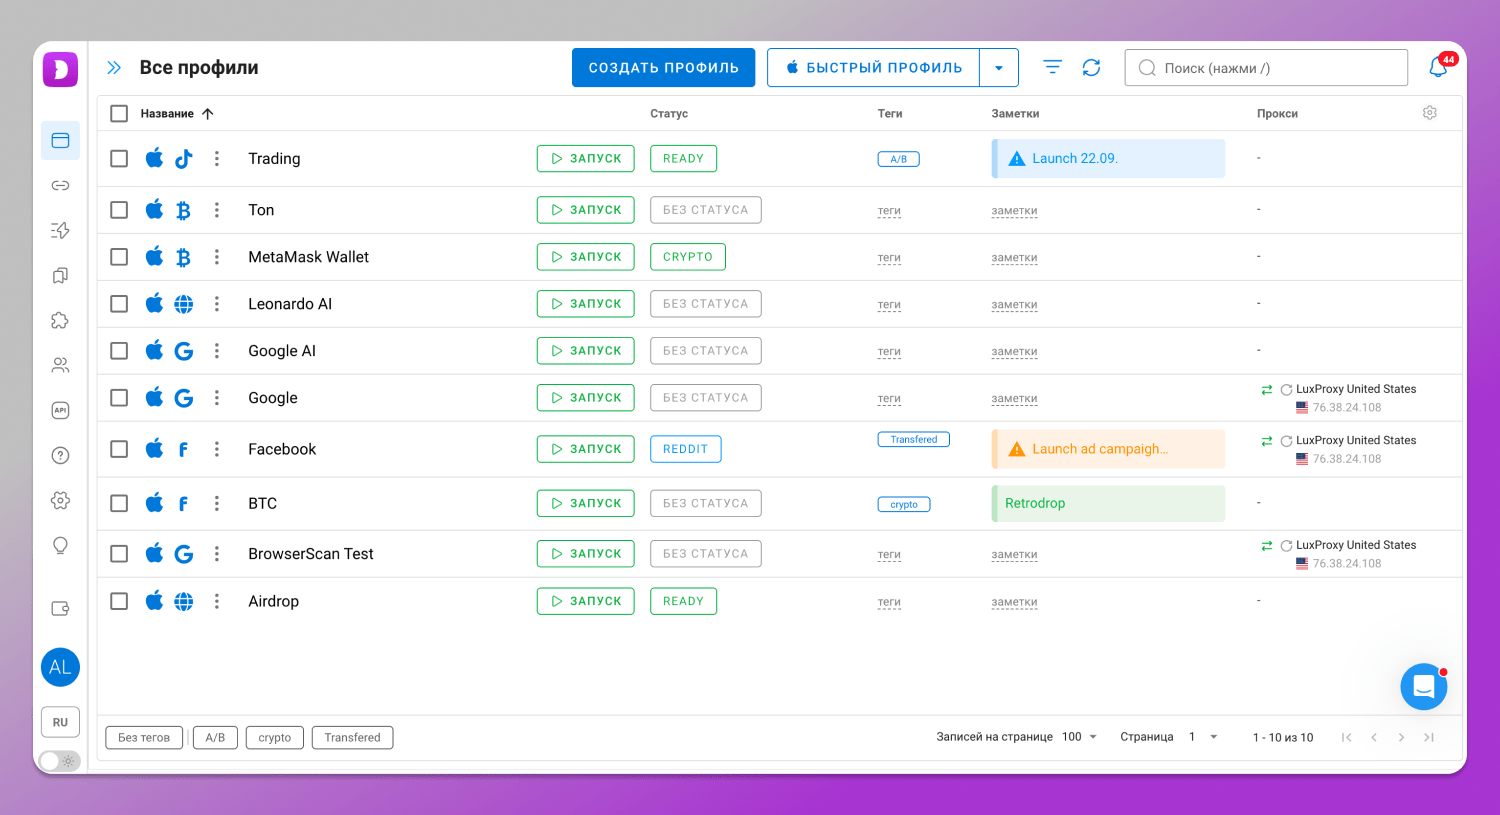Screen dimensions: 1500x815
Task: Open the wallet icon in the sidebar
Action: (x=60, y=608)
